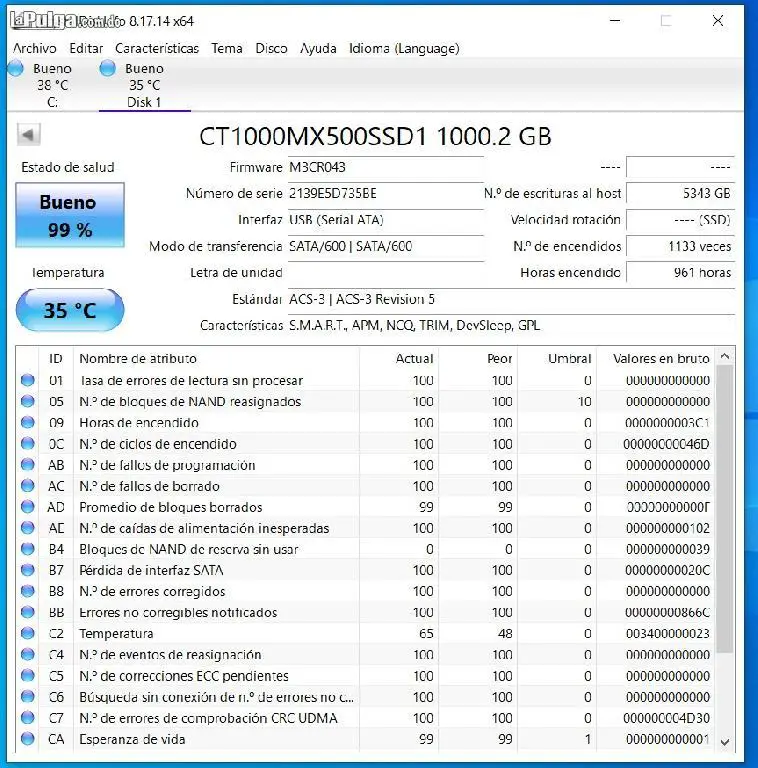Click status icon for attribute B7
This screenshot has width=758, height=768.
click(x=28, y=570)
